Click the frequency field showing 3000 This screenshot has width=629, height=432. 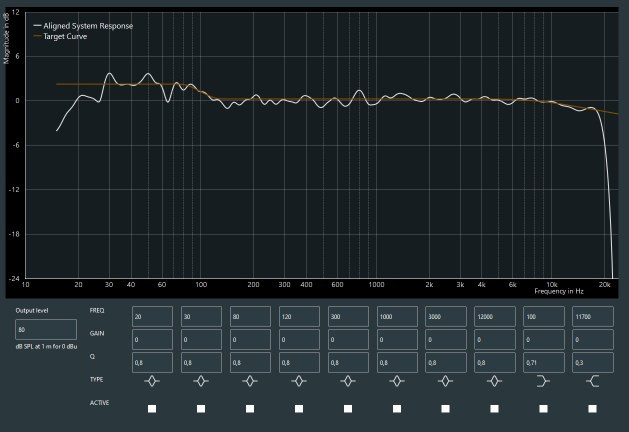tap(446, 316)
